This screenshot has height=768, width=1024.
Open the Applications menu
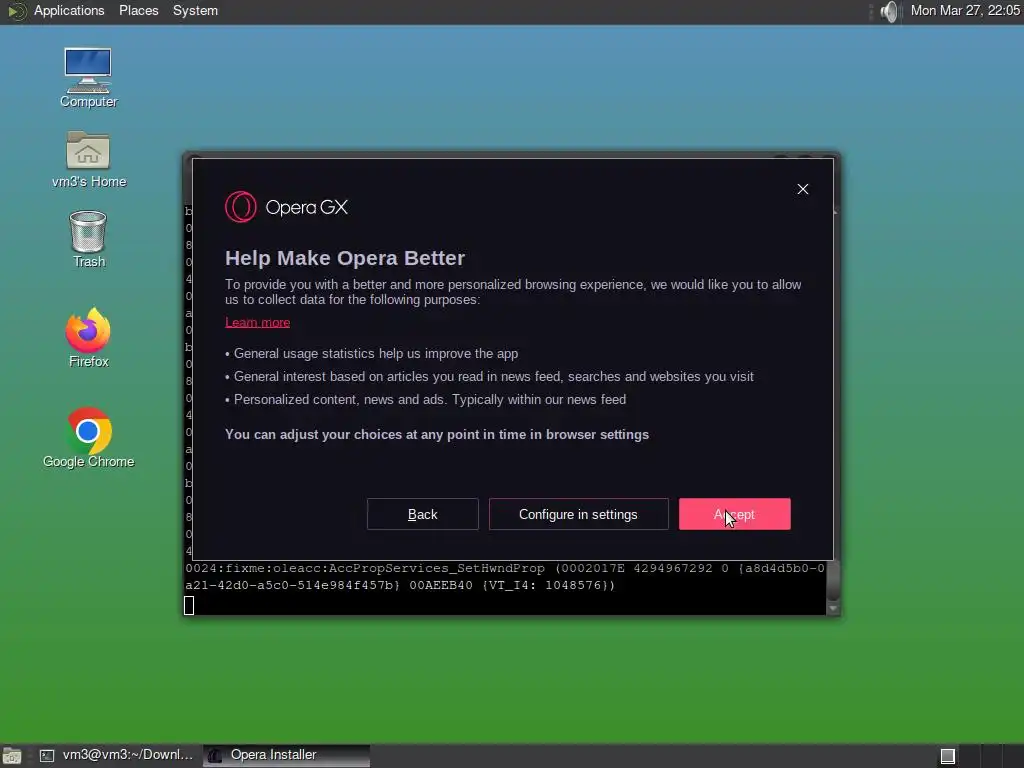tap(69, 10)
